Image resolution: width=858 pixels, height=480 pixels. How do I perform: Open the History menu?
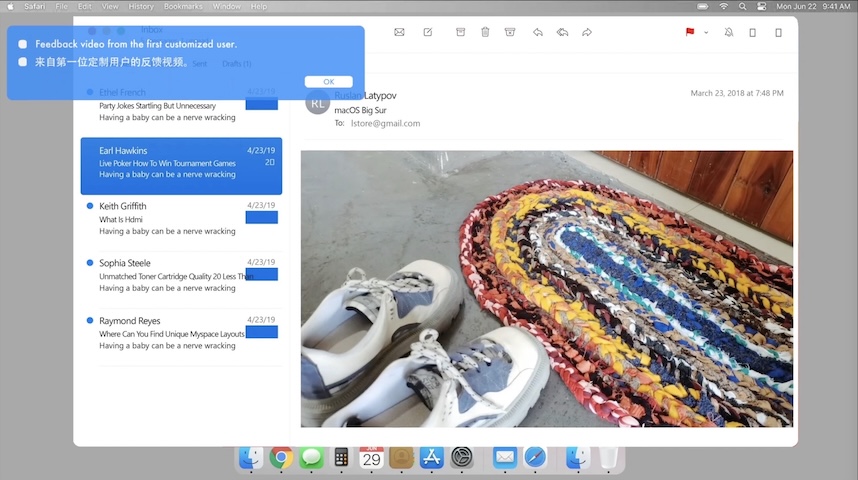141,7
